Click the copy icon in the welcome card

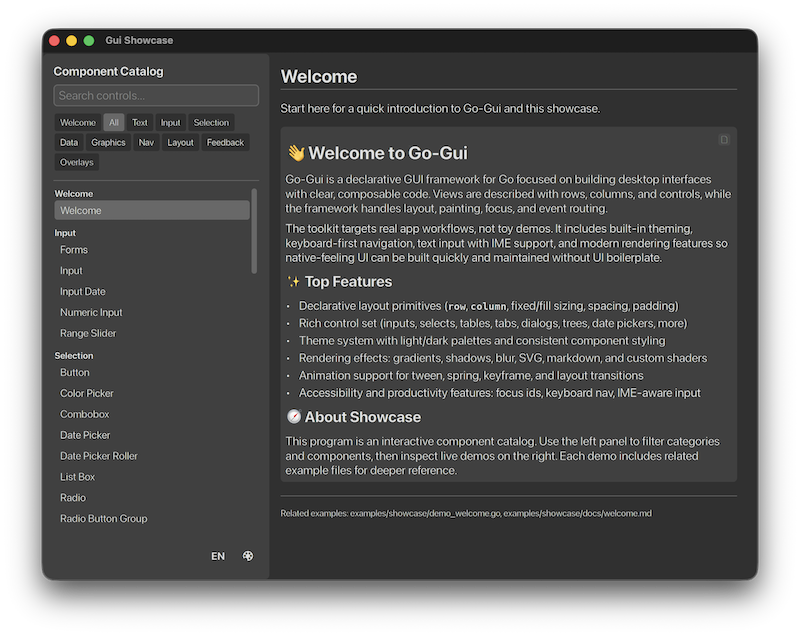point(723,139)
